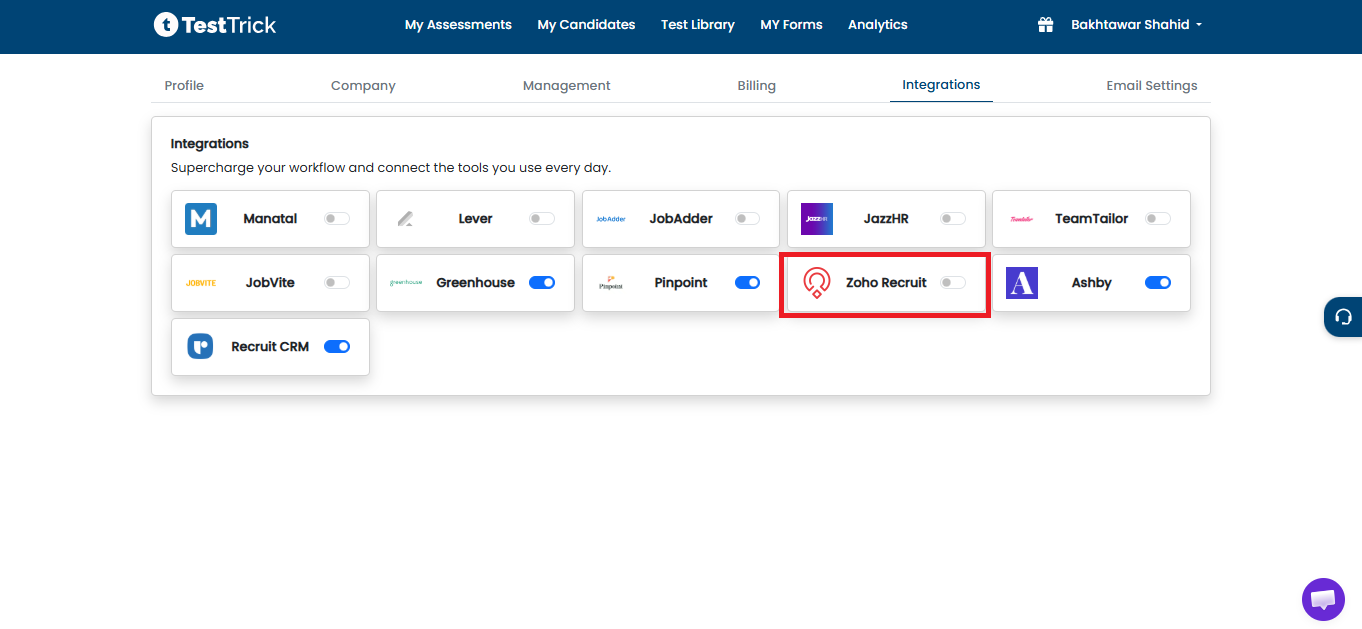Click the Integrations section heading
Screen dimensions: 1362x629
pos(210,144)
